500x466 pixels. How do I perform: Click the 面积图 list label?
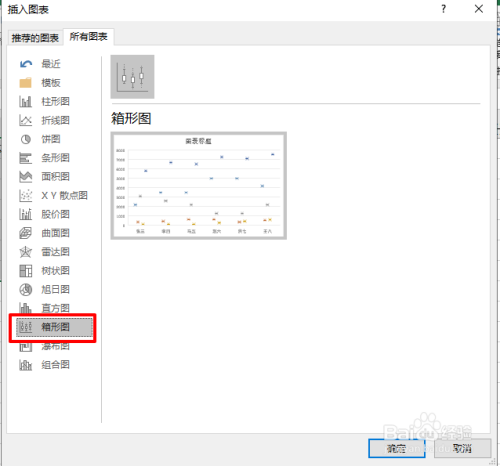pos(55,177)
